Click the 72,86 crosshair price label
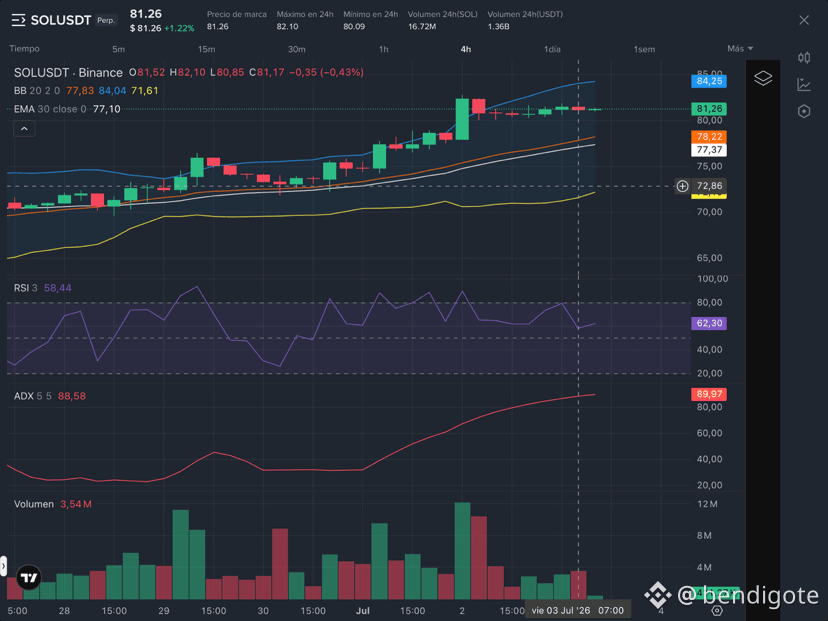This screenshot has height=621, width=828. point(709,186)
